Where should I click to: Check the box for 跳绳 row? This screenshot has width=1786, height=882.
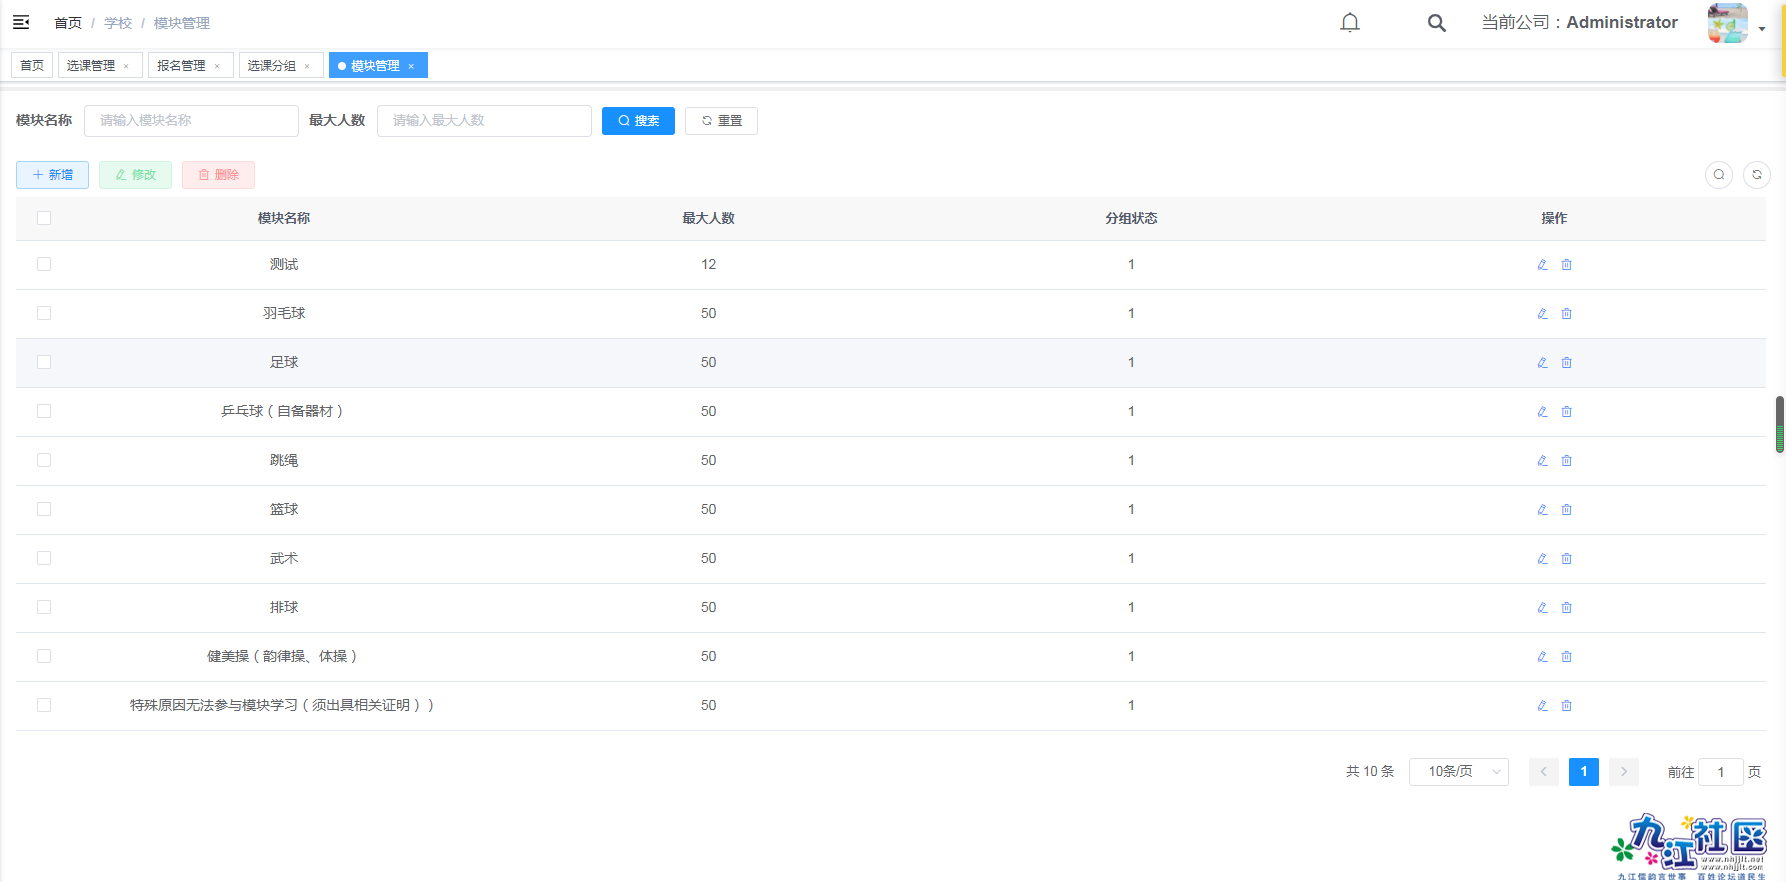tap(44, 460)
